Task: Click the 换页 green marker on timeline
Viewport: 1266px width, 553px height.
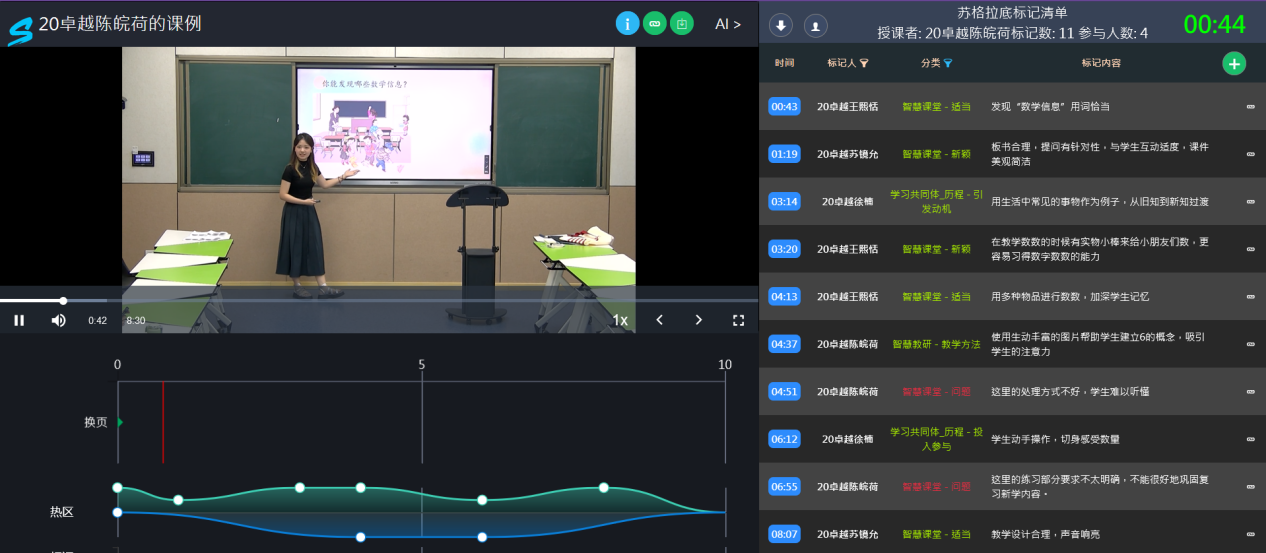Action: tap(120, 422)
